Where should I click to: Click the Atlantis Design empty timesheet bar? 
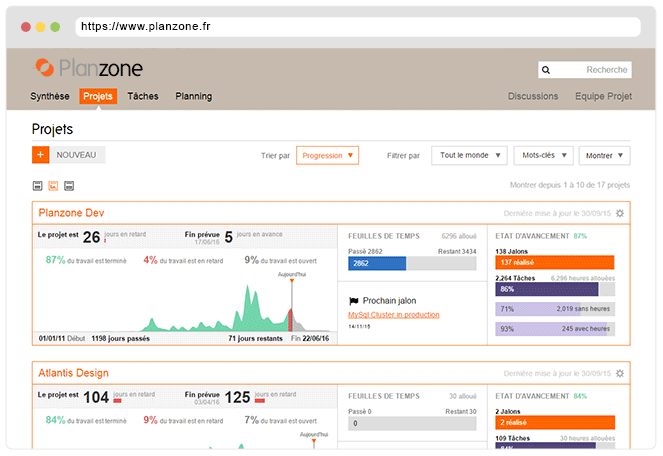pos(412,423)
